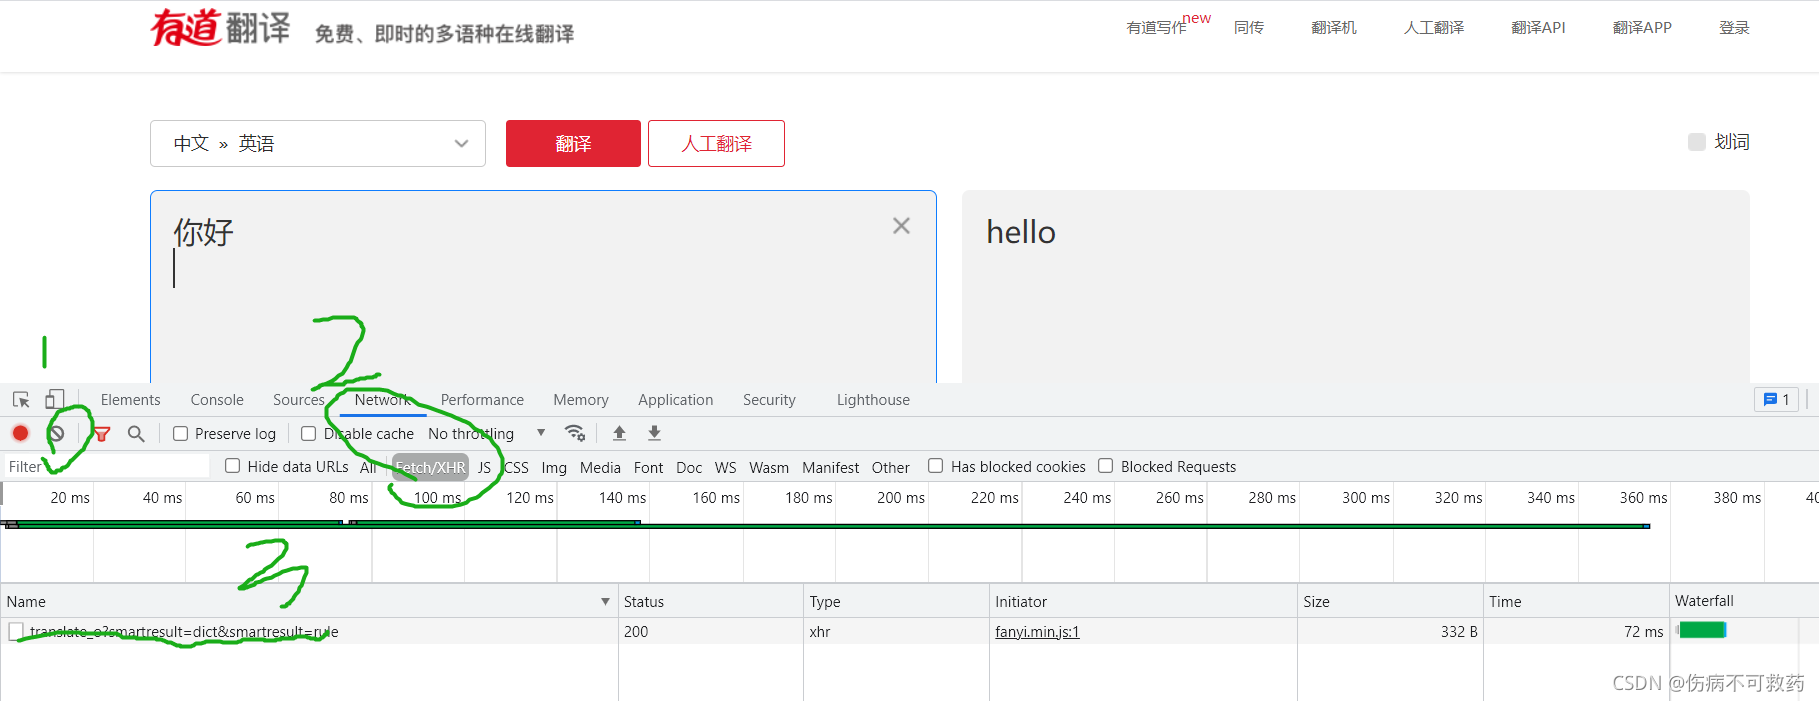1819x701 pixels.
Task: Import HAR file upload arrow icon
Action: [x=619, y=433]
